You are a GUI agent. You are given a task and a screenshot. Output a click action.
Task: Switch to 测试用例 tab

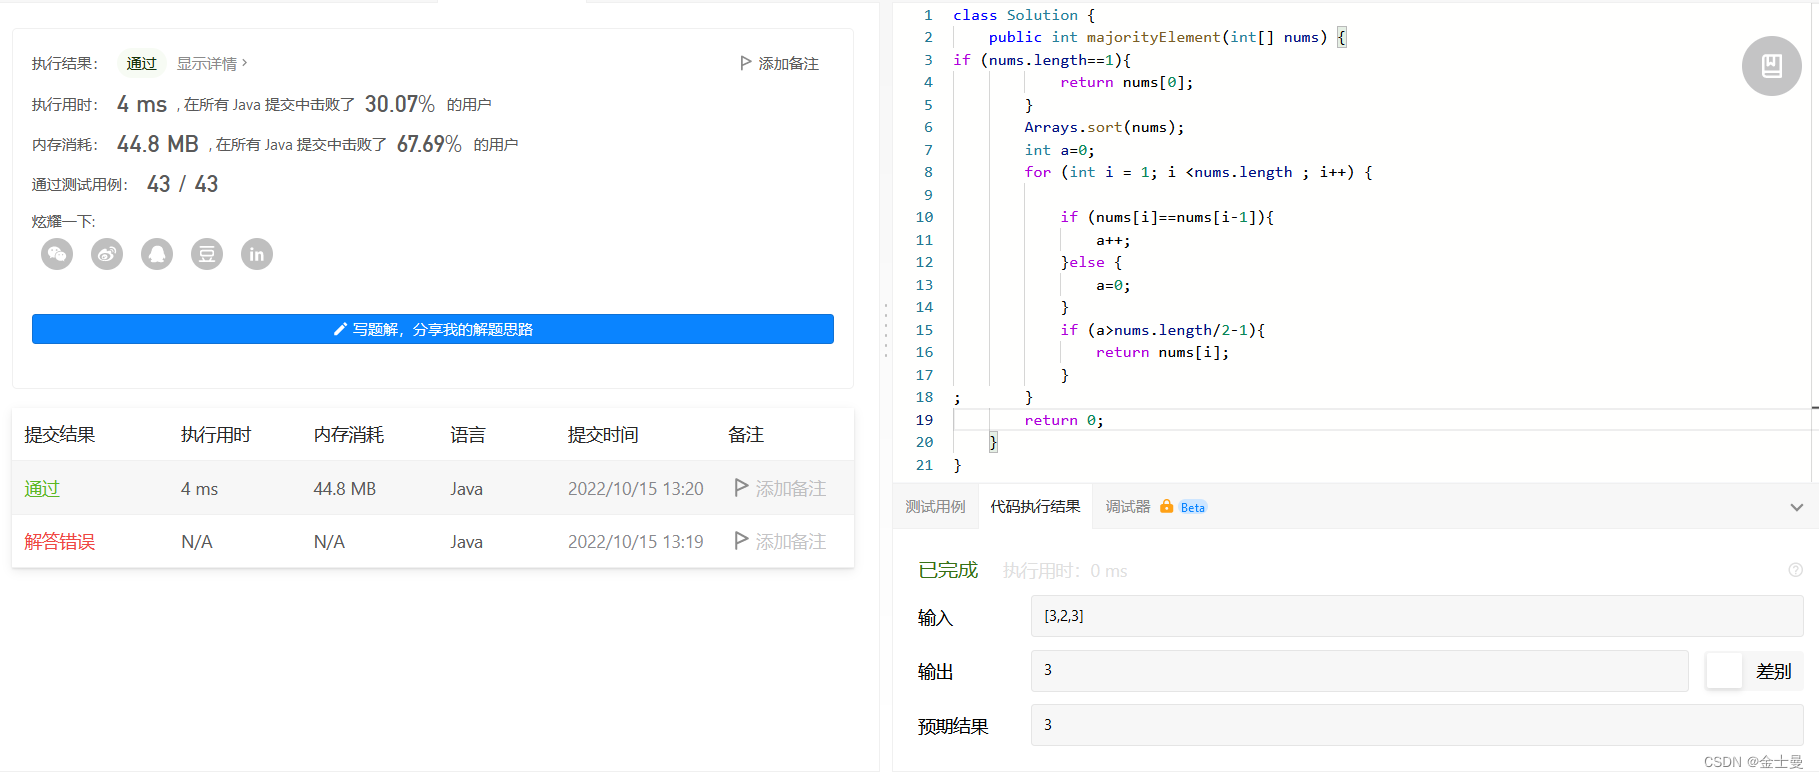[x=935, y=507]
